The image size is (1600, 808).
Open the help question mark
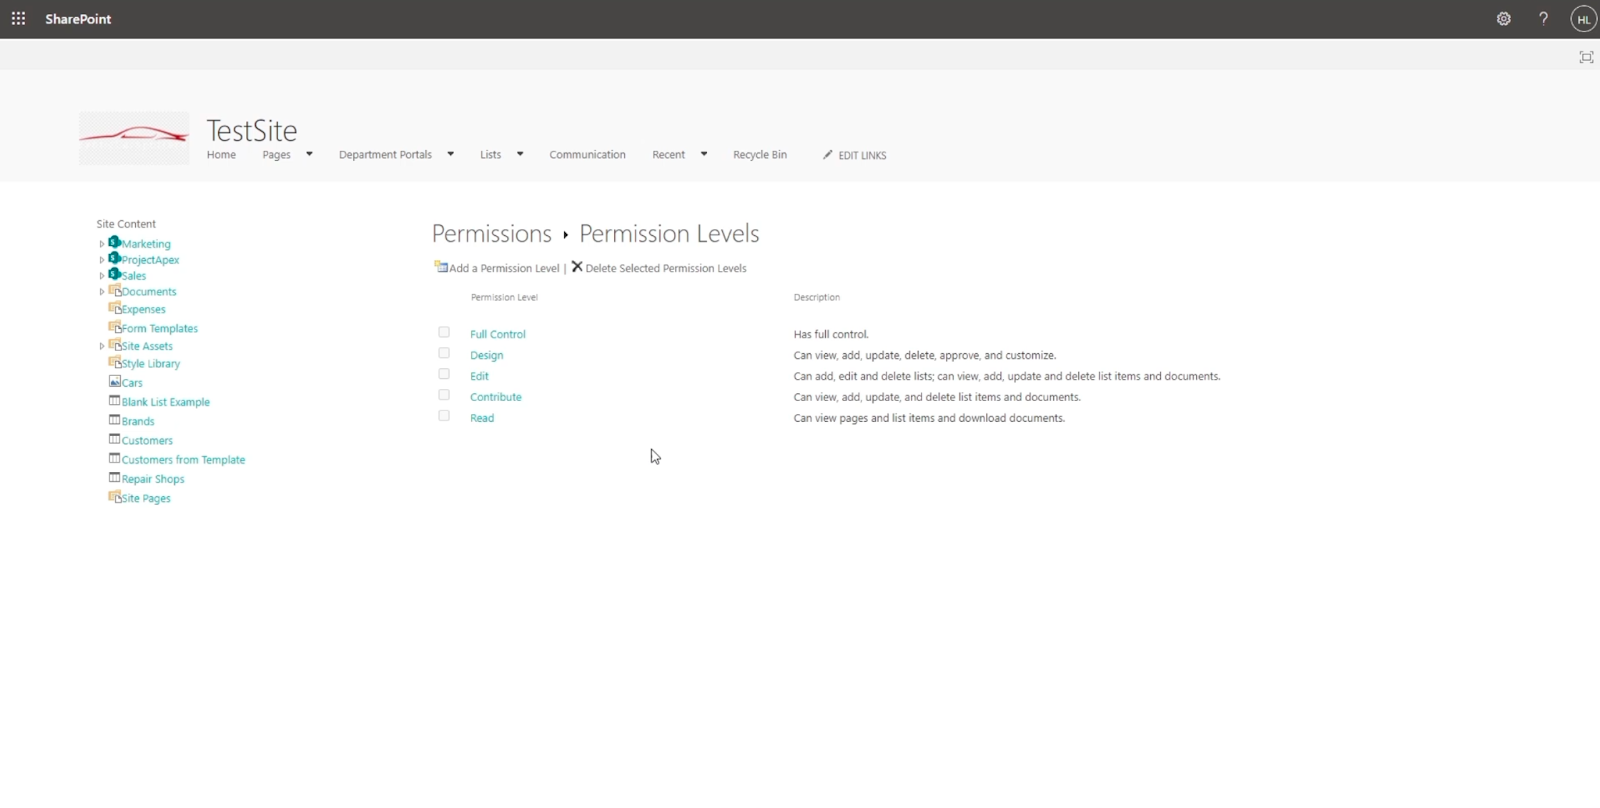pos(1543,19)
